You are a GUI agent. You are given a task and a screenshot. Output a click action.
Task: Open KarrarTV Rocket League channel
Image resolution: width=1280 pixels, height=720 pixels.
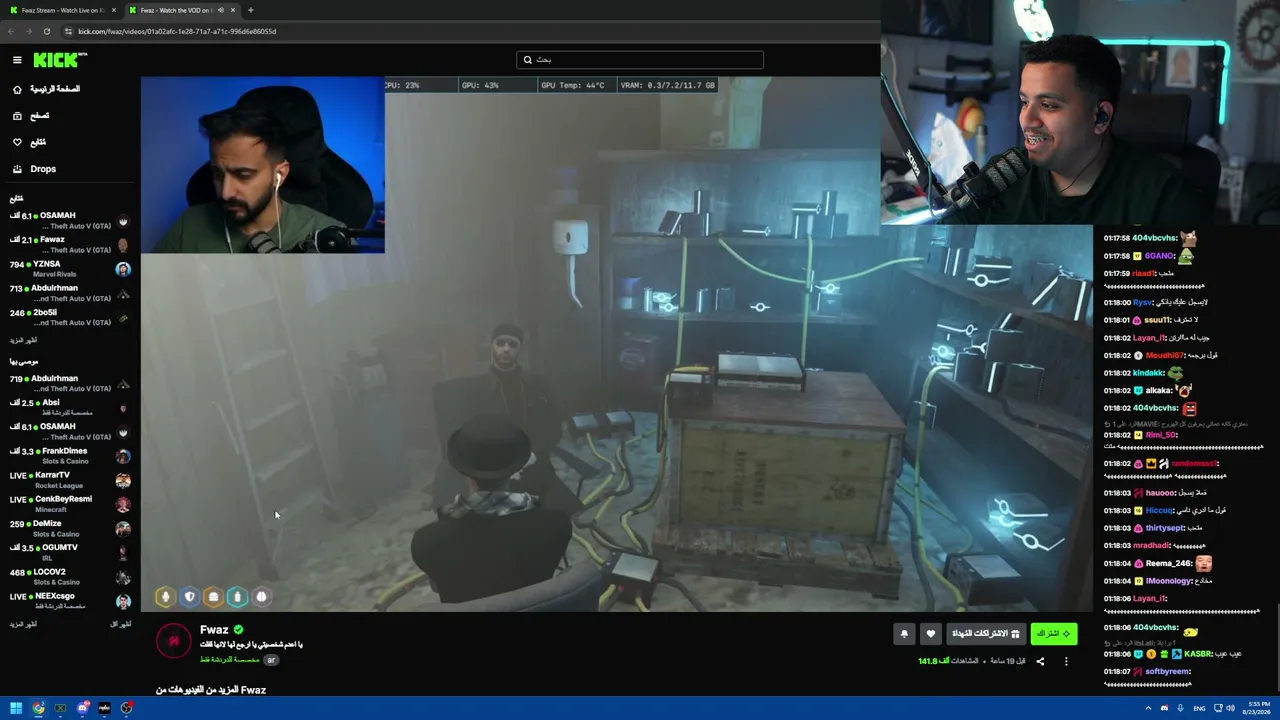[x=68, y=480]
